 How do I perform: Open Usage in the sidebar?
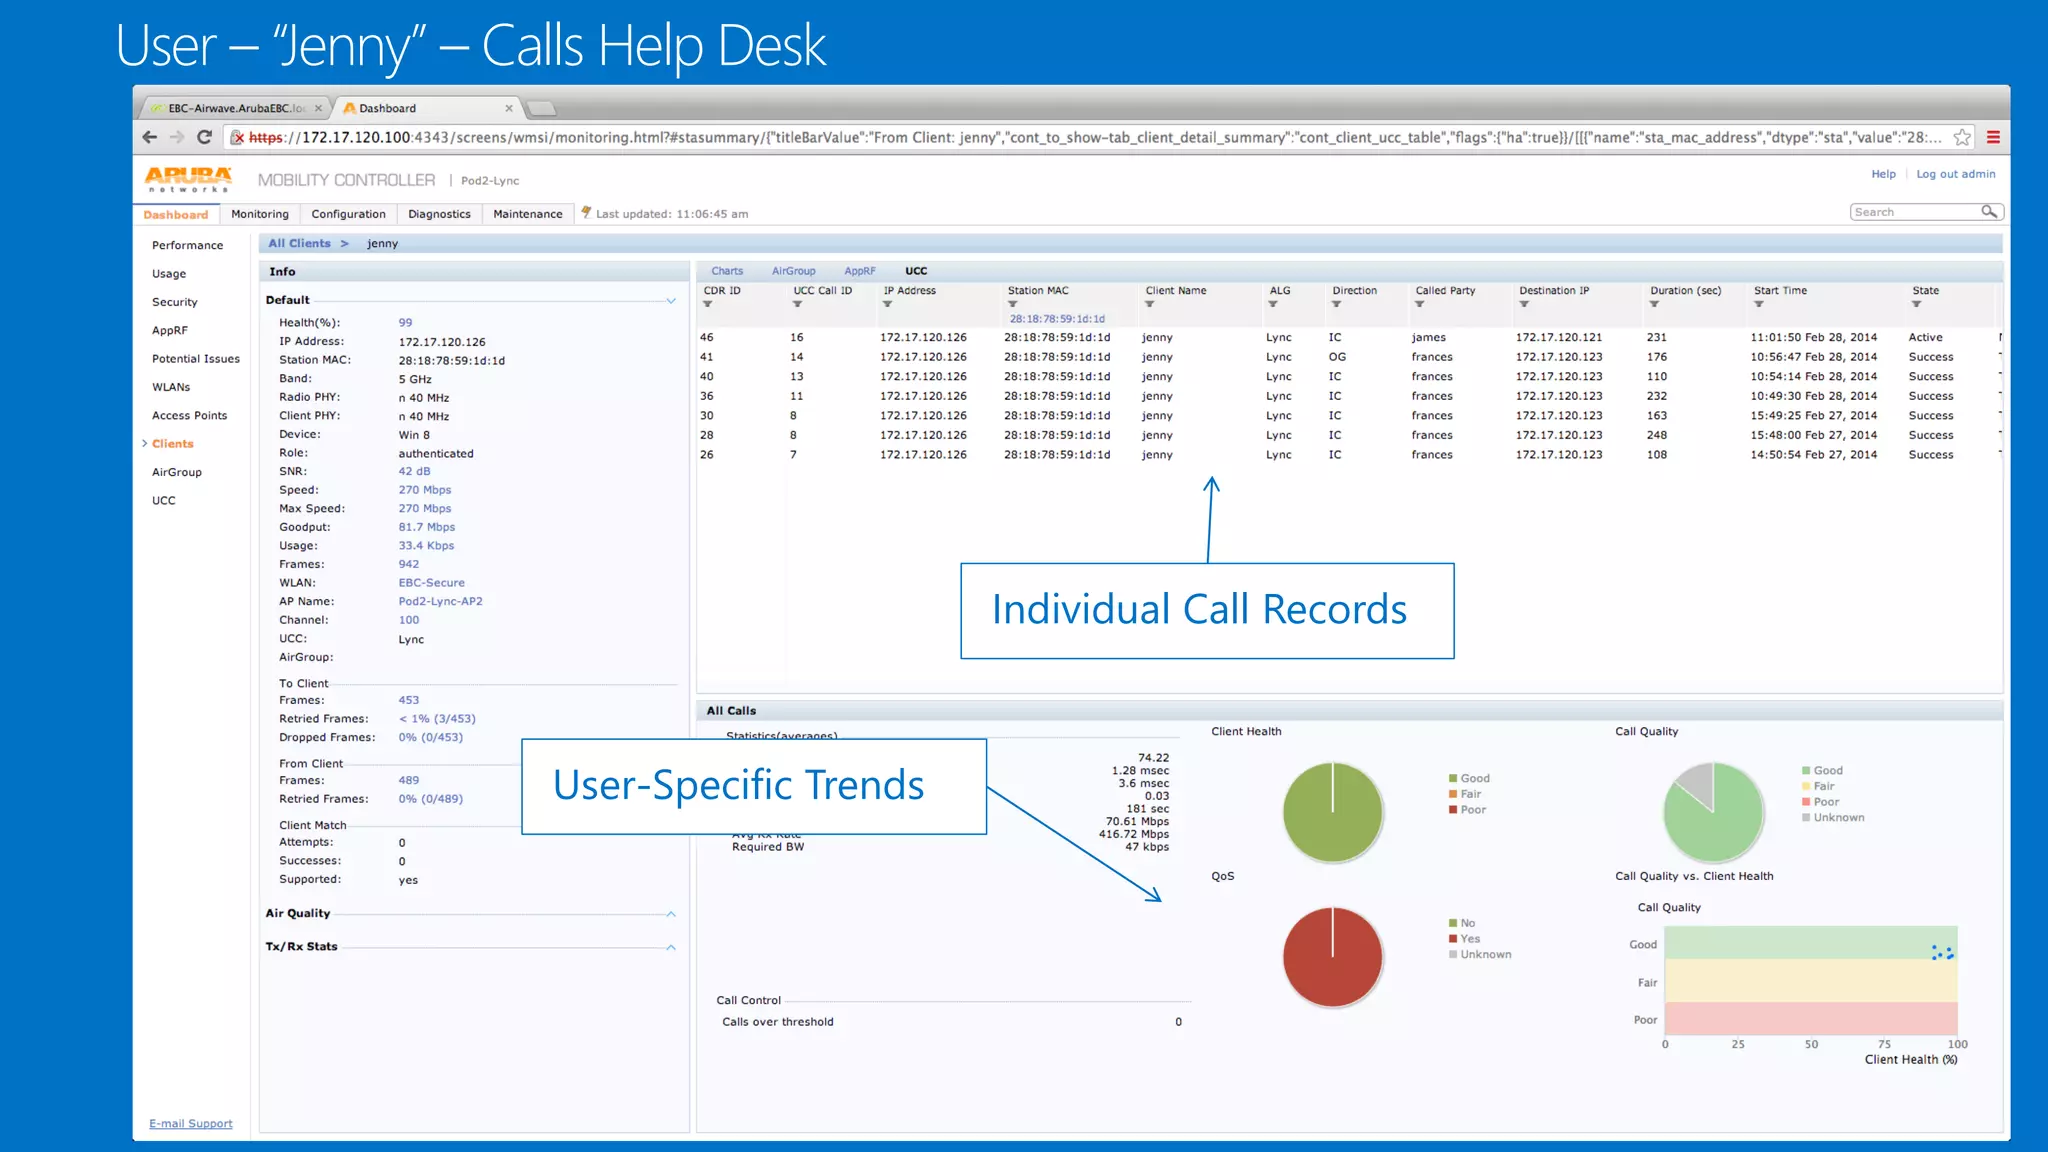pyautogui.click(x=169, y=274)
